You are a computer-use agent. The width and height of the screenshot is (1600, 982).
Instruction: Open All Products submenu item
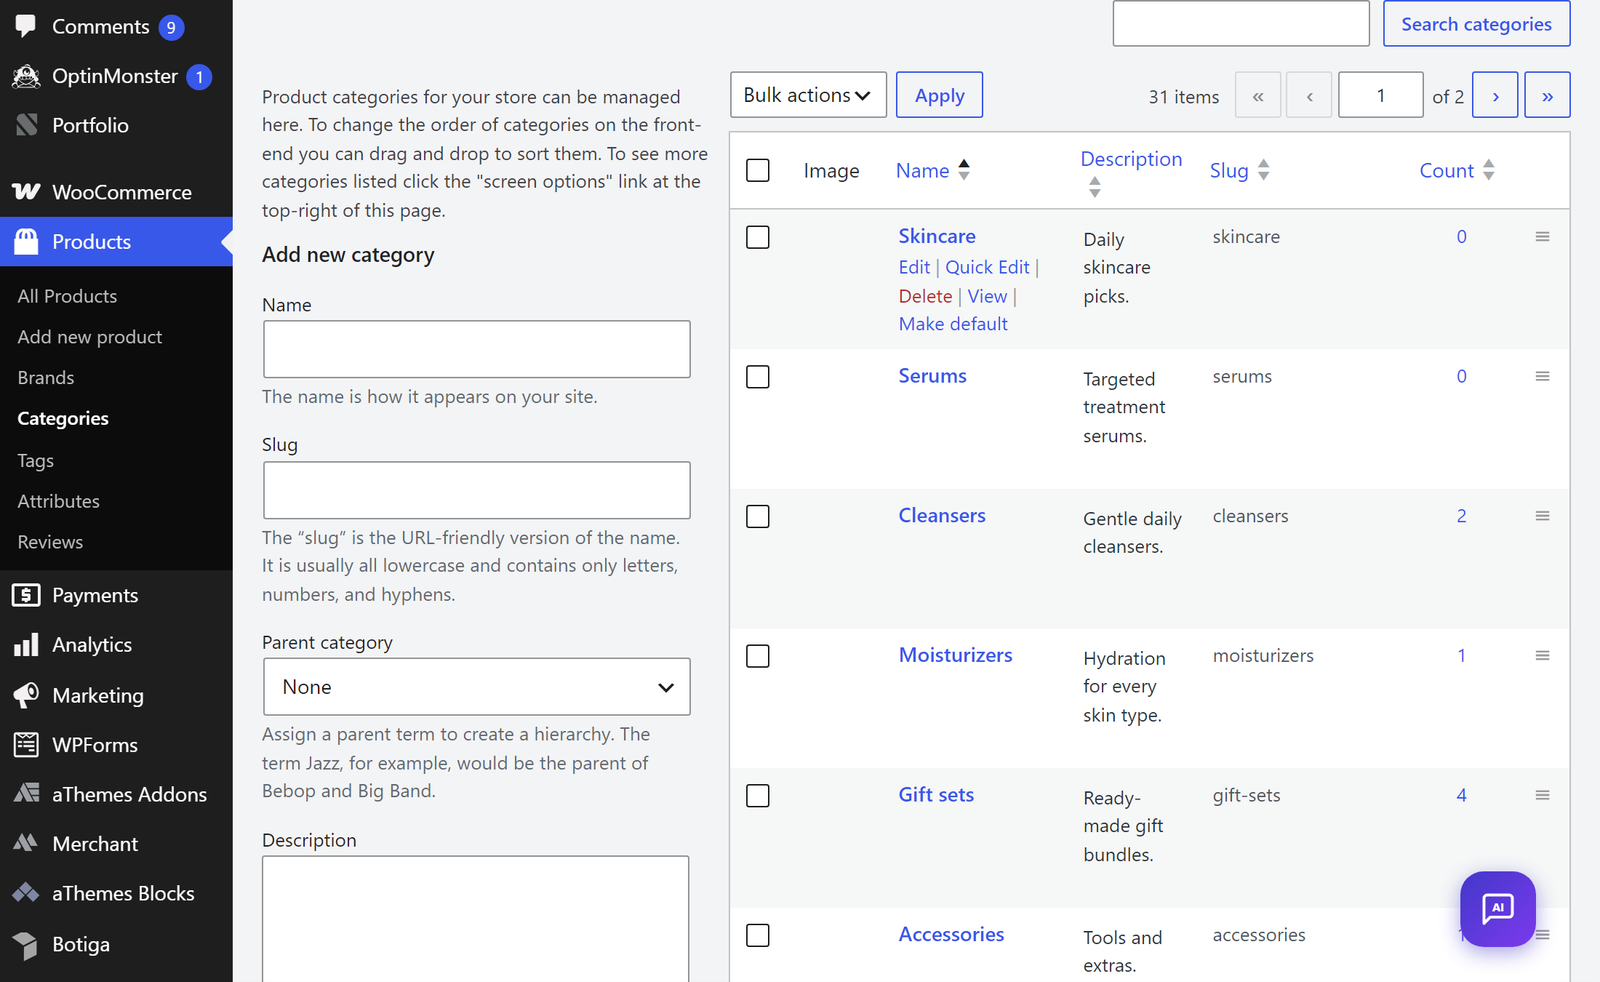pos(67,296)
